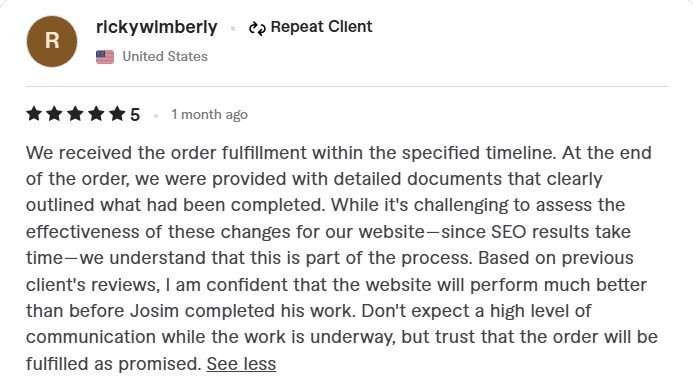Click the fourth rating star
Screen dimensions: 693x391
pos(96,114)
